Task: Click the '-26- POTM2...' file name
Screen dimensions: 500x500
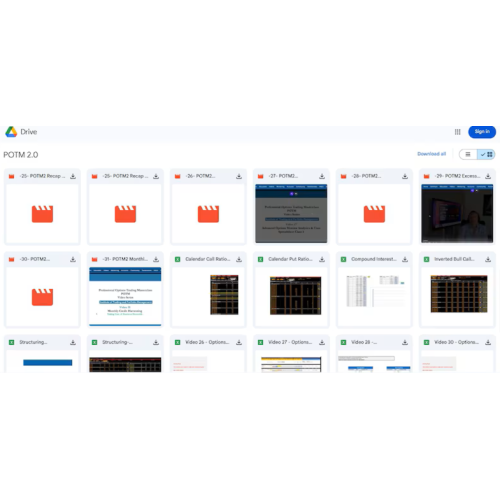Action: (200, 176)
